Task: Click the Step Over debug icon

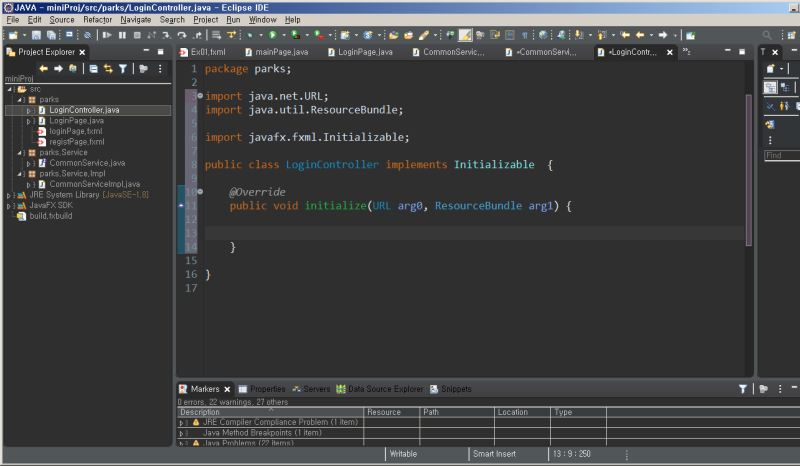Action: 182,35
